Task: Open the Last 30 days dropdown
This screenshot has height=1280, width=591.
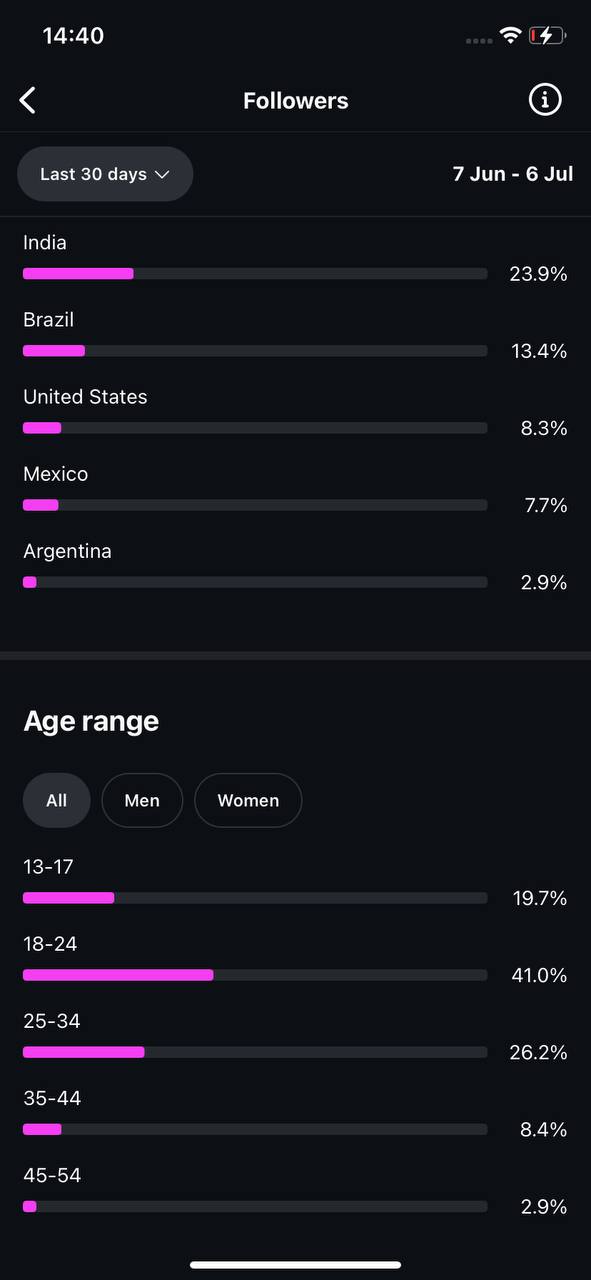Action: (105, 174)
